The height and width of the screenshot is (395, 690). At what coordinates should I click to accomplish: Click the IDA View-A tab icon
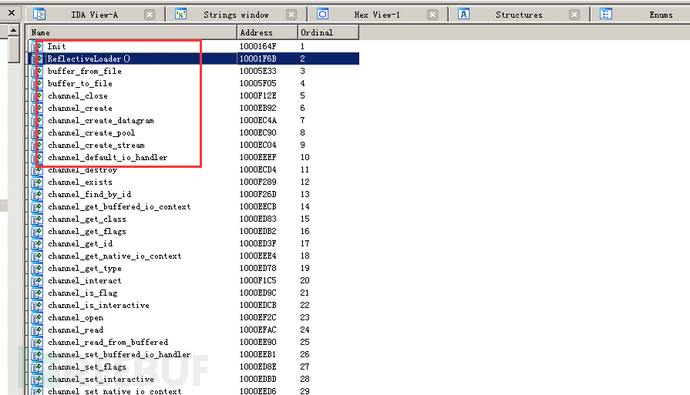39,14
